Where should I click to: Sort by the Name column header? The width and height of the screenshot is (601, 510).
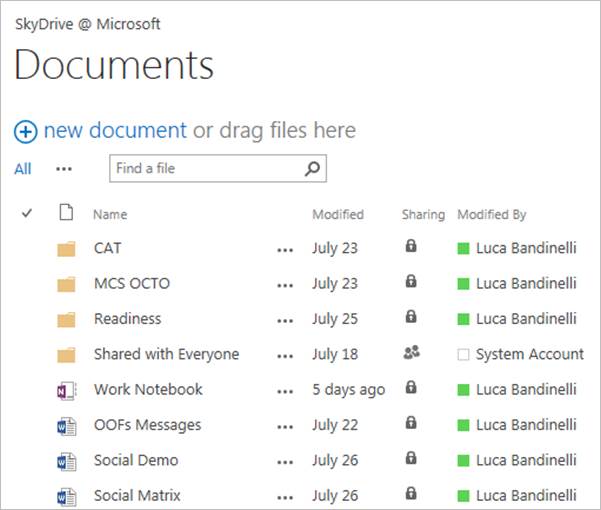click(110, 214)
